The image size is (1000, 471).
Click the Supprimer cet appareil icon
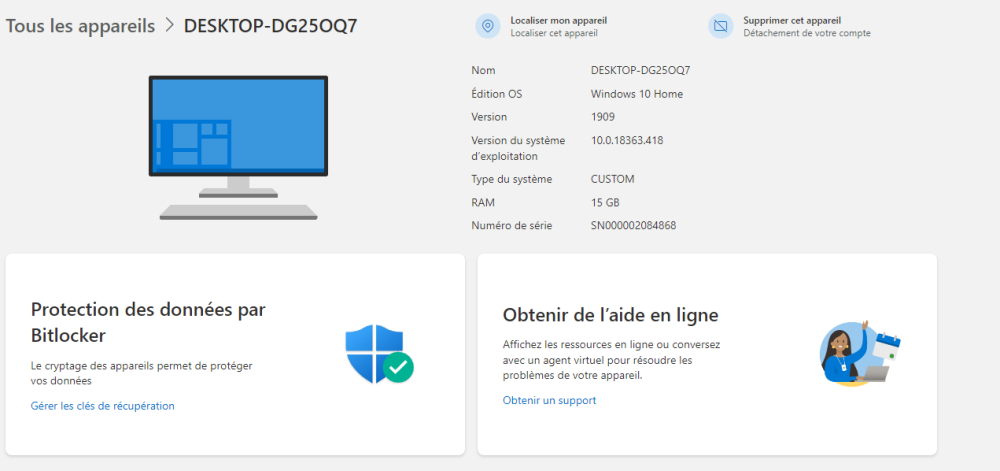[x=721, y=26]
